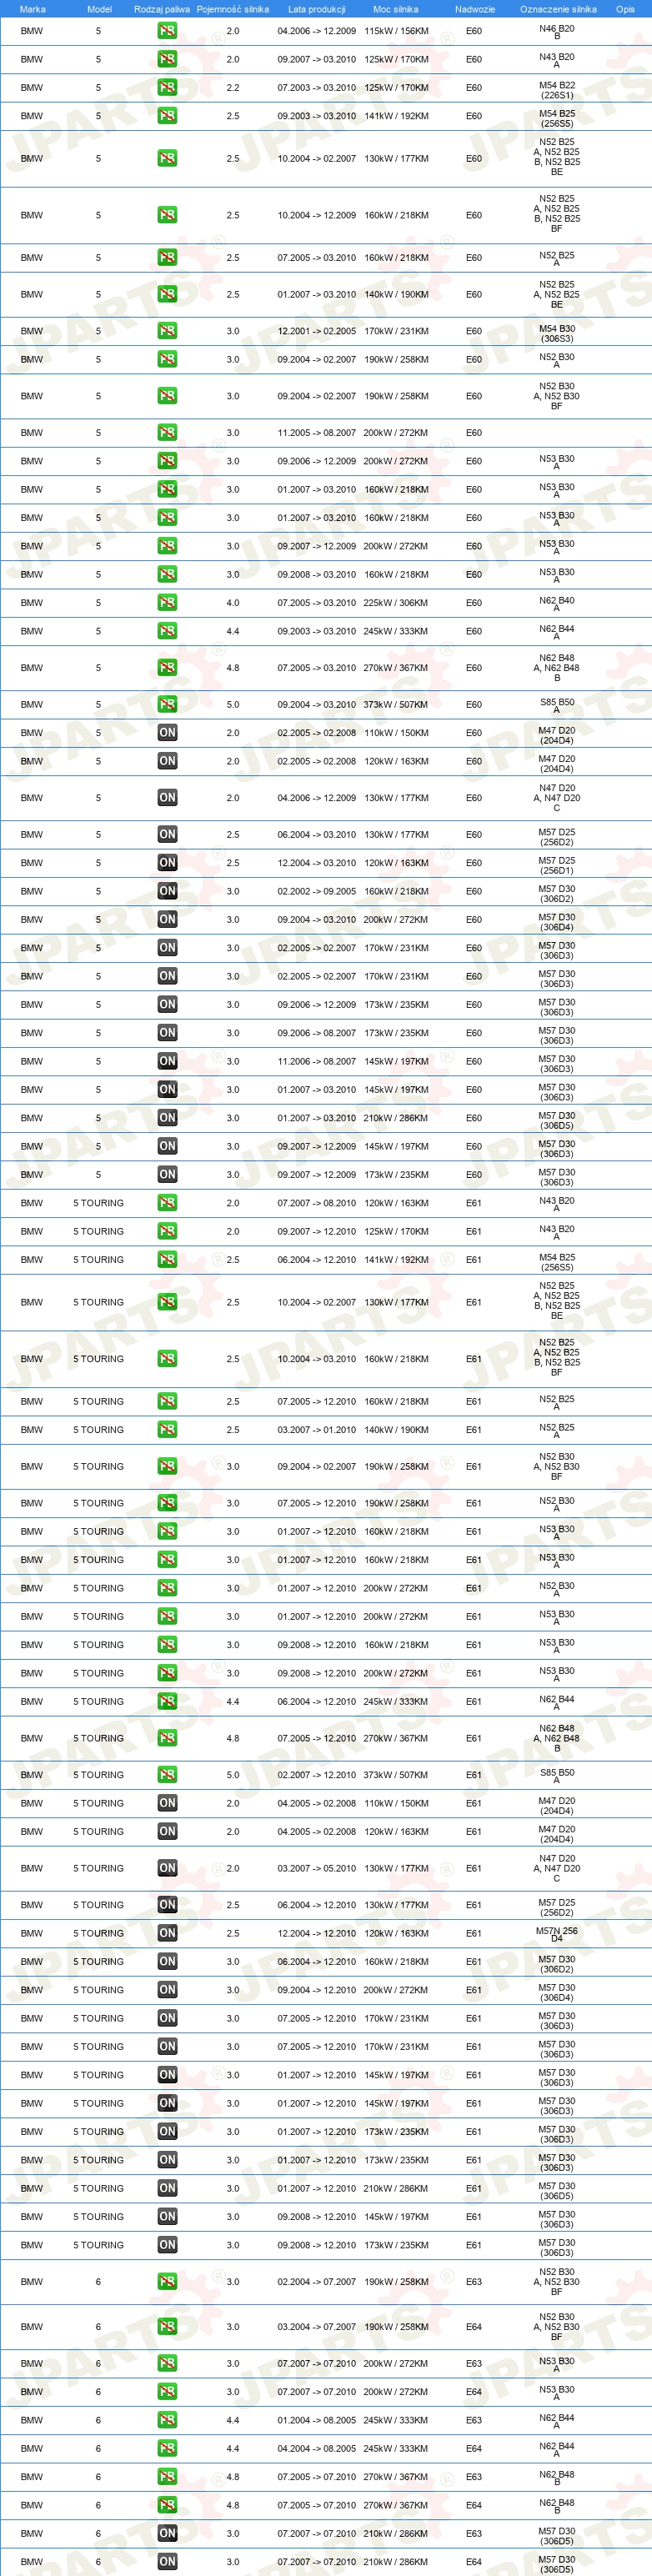Click the Moc silnika column header

pyautogui.click(x=396, y=9)
